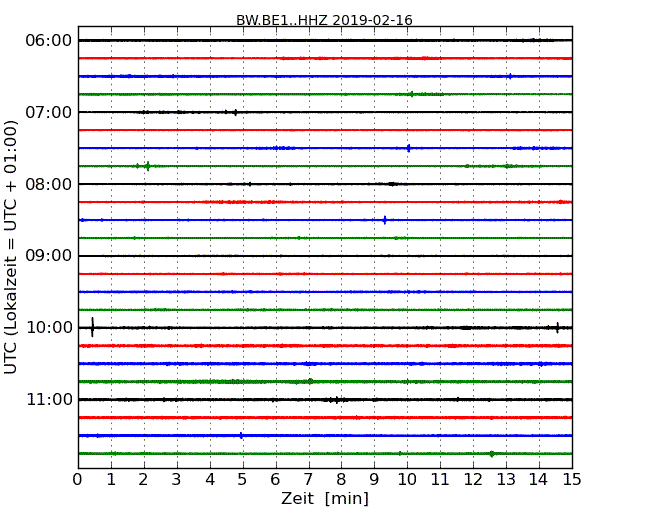Click the x-axis tick label 13
The height and width of the screenshot is (520, 650).
click(x=506, y=479)
